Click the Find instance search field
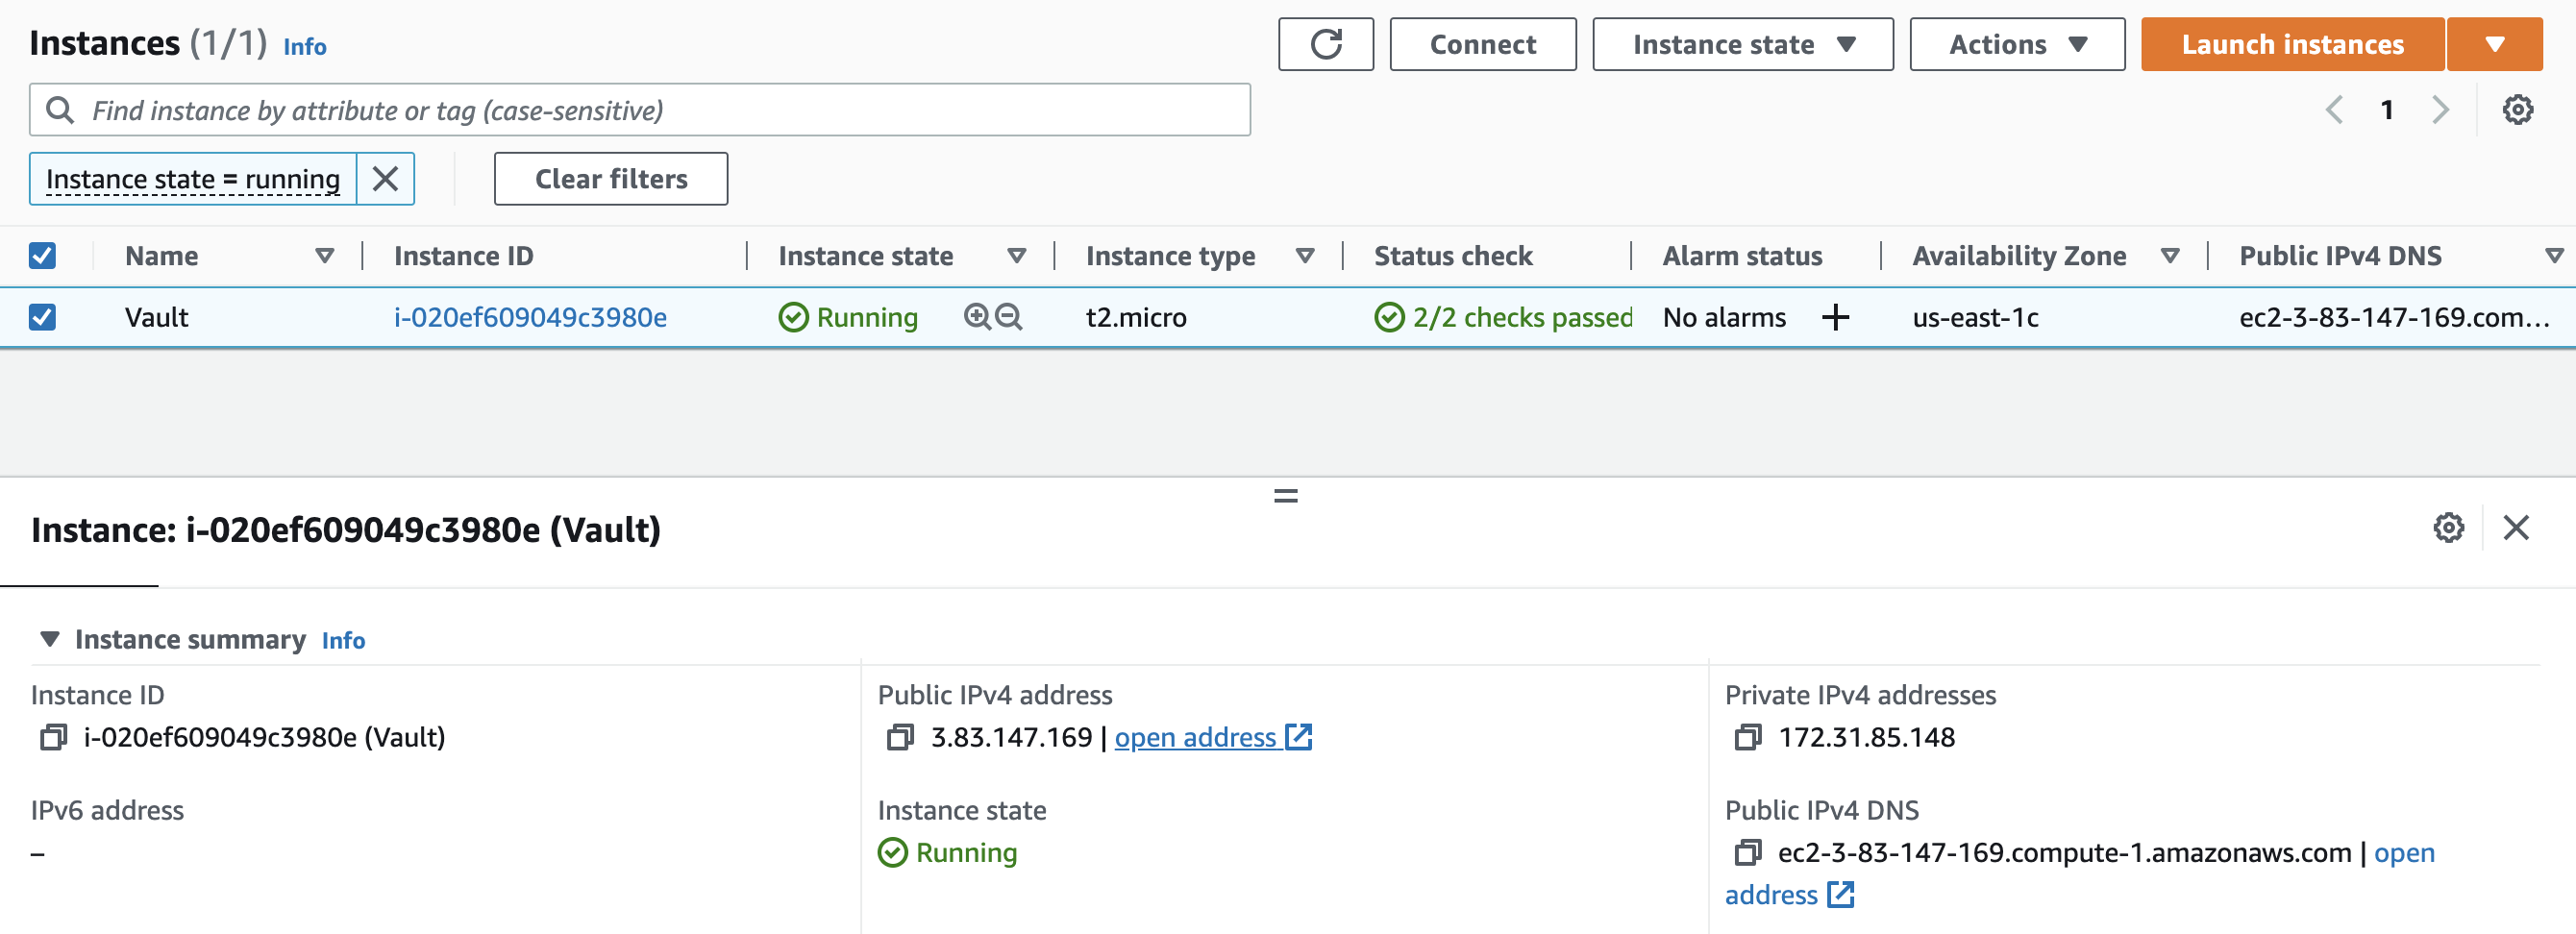 (x=640, y=110)
